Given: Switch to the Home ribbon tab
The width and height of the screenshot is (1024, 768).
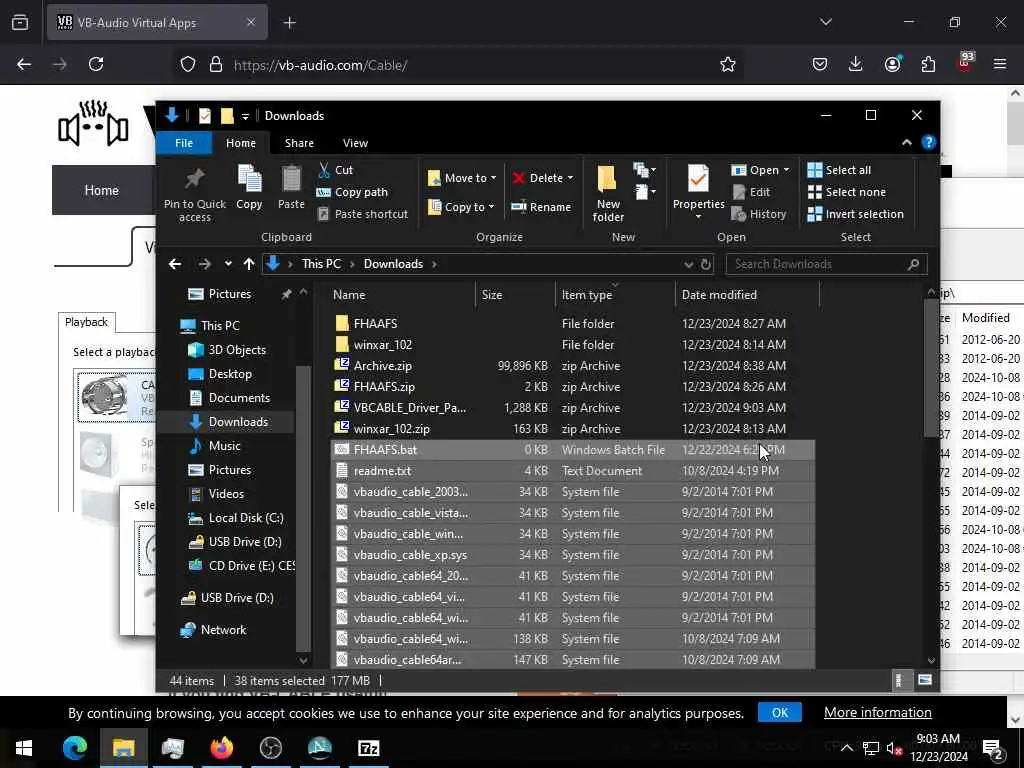Looking at the screenshot, I should [241, 143].
